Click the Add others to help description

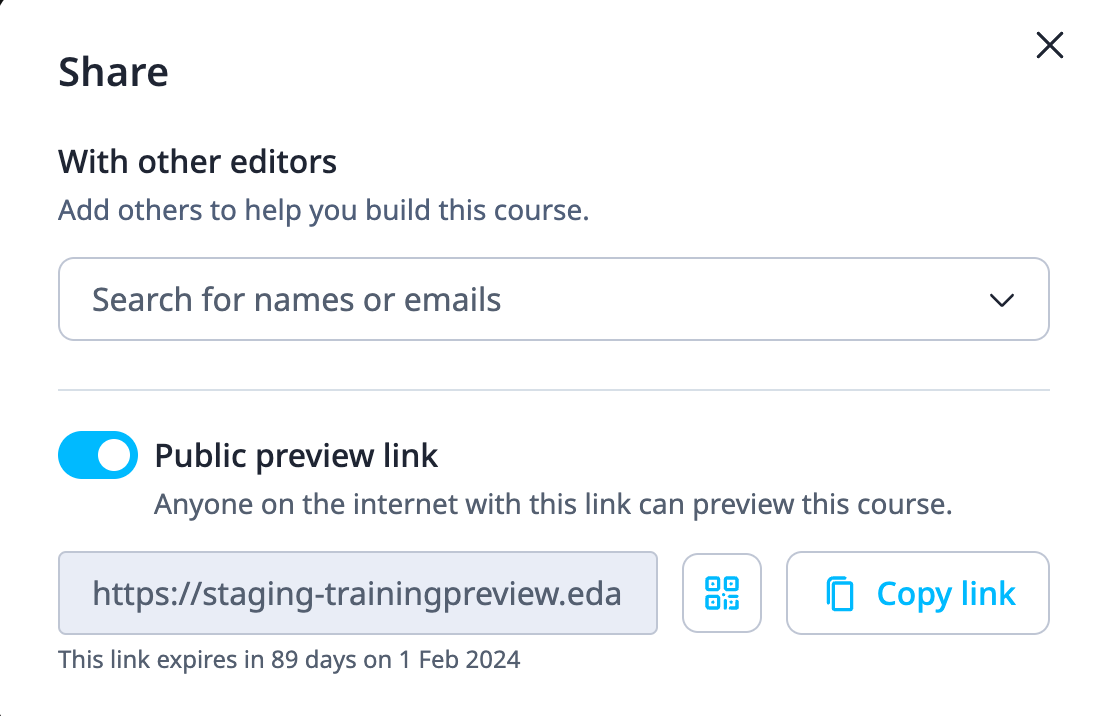(x=323, y=212)
